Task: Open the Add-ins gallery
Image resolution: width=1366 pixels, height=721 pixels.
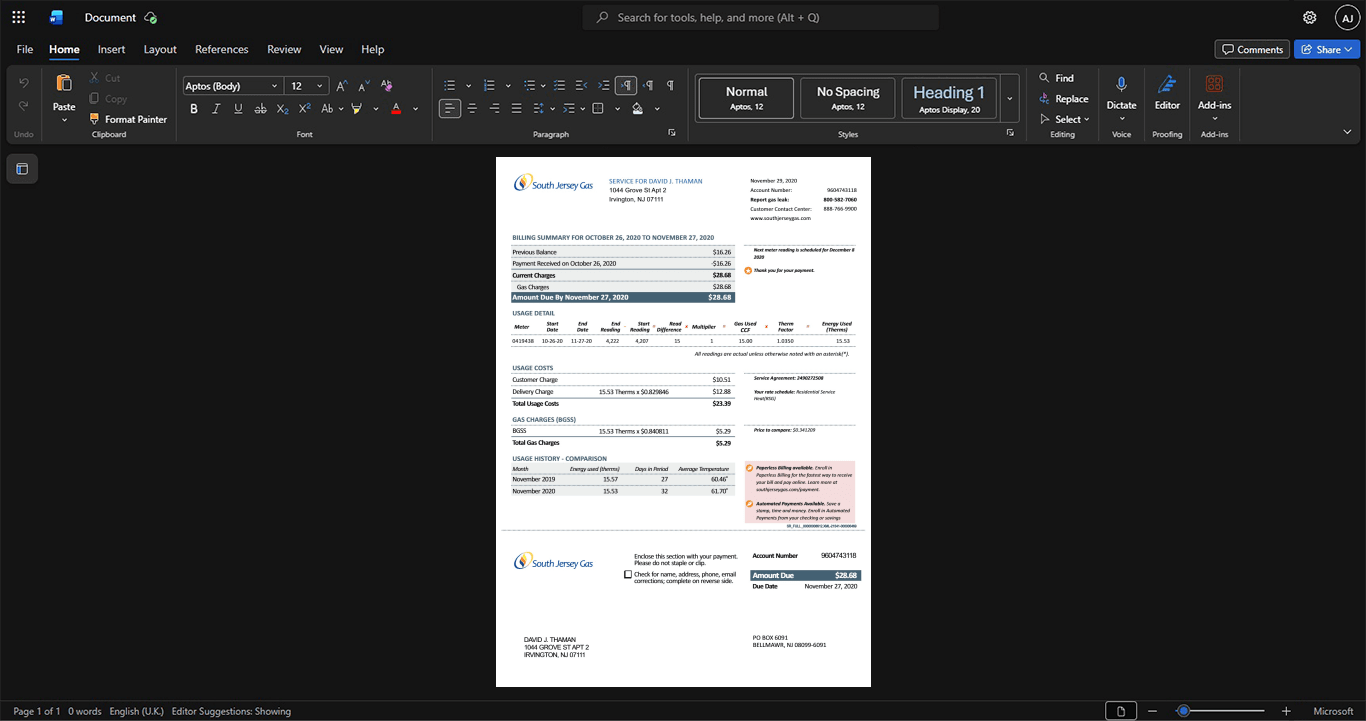Action: (1214, 96)
